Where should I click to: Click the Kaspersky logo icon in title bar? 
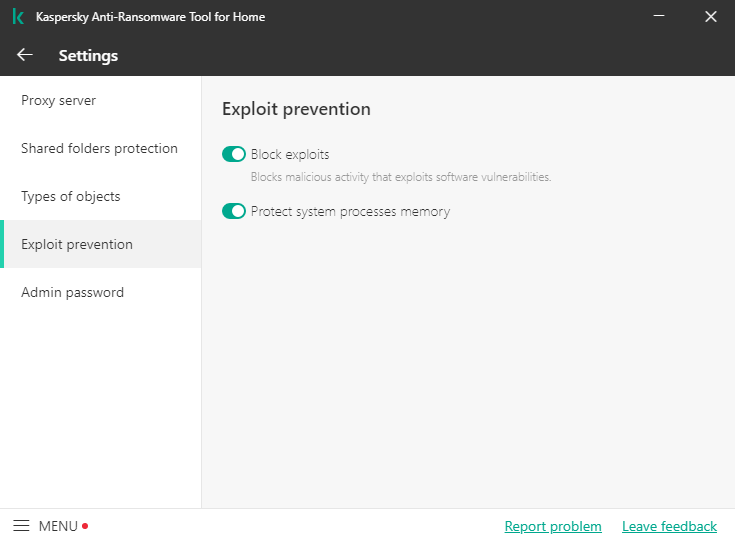tap(18, 17)
